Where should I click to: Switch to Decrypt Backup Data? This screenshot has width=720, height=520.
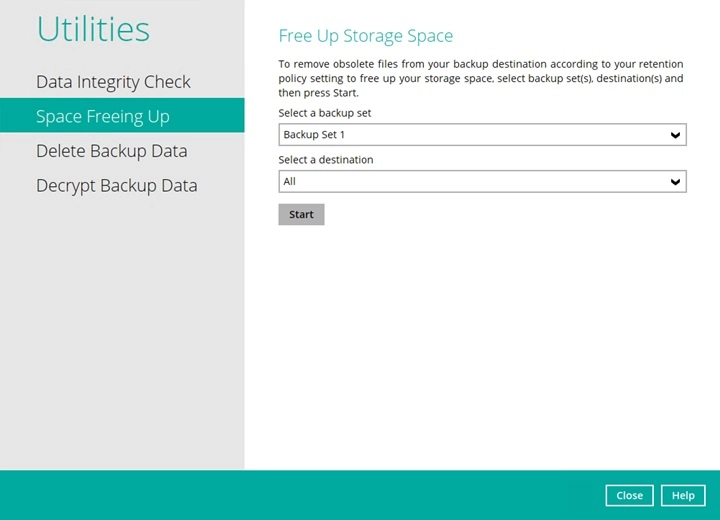click(116, 186)
